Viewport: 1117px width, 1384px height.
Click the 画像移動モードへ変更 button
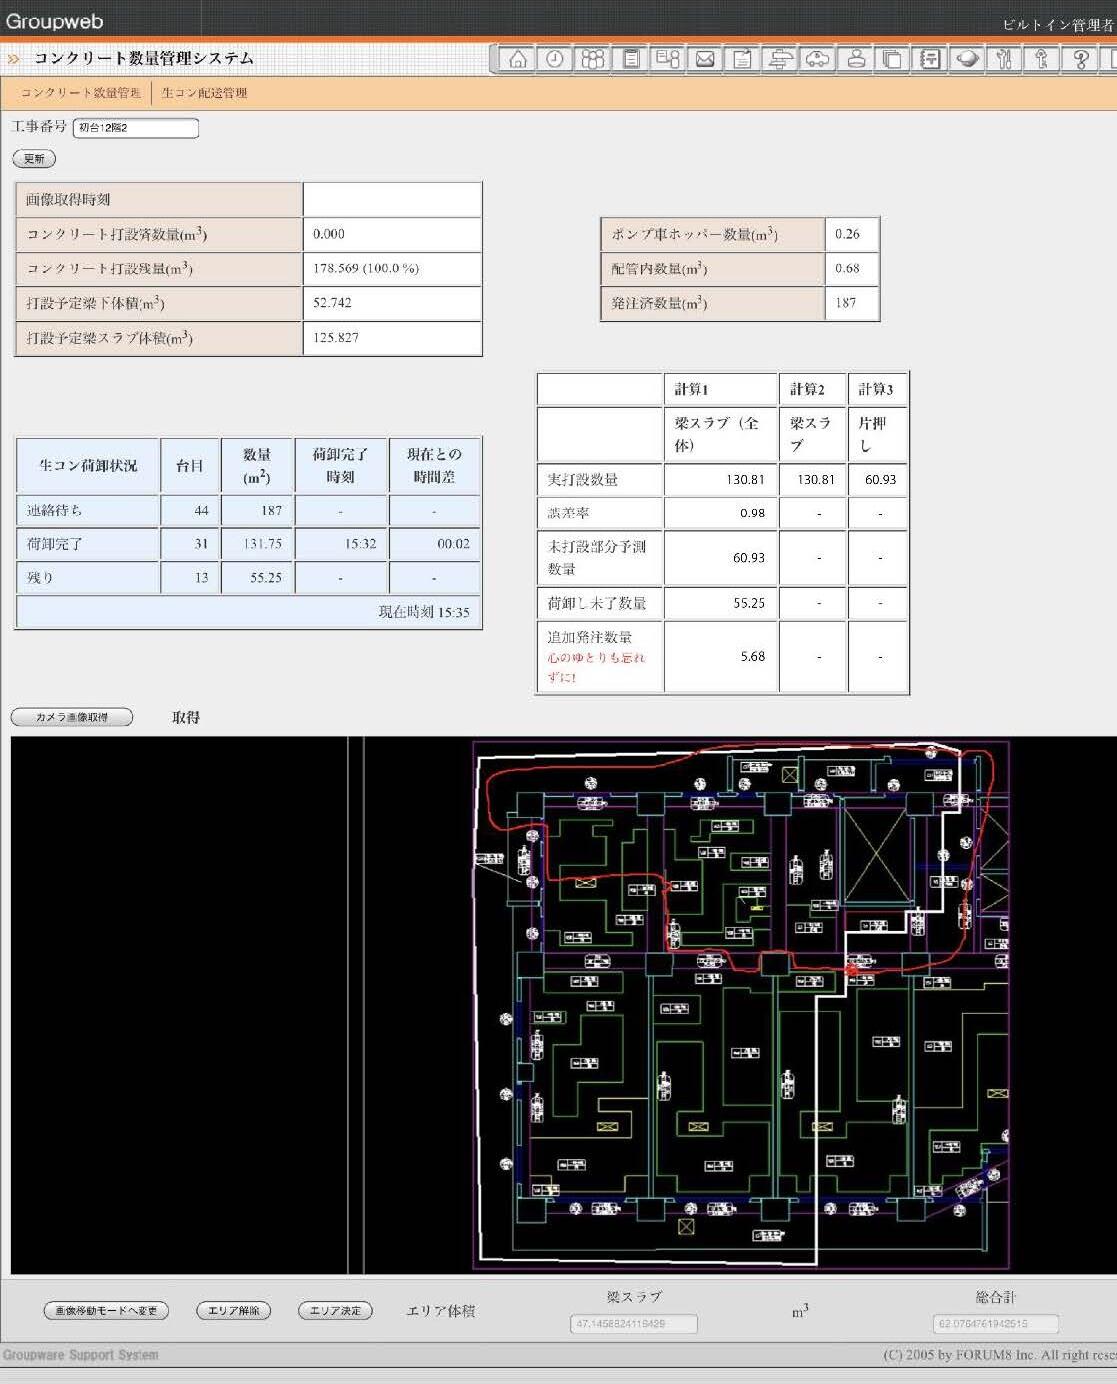click(x=106, y=1310)
